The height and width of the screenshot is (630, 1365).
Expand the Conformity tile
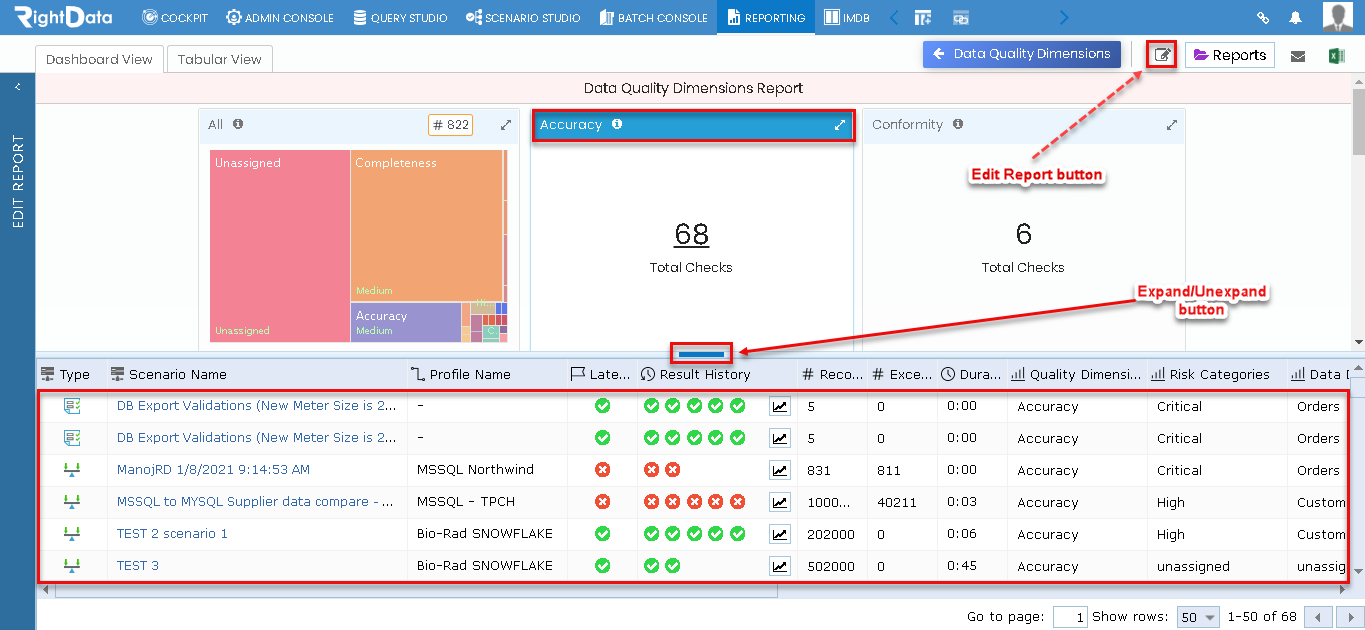(x=1171, y=125)
